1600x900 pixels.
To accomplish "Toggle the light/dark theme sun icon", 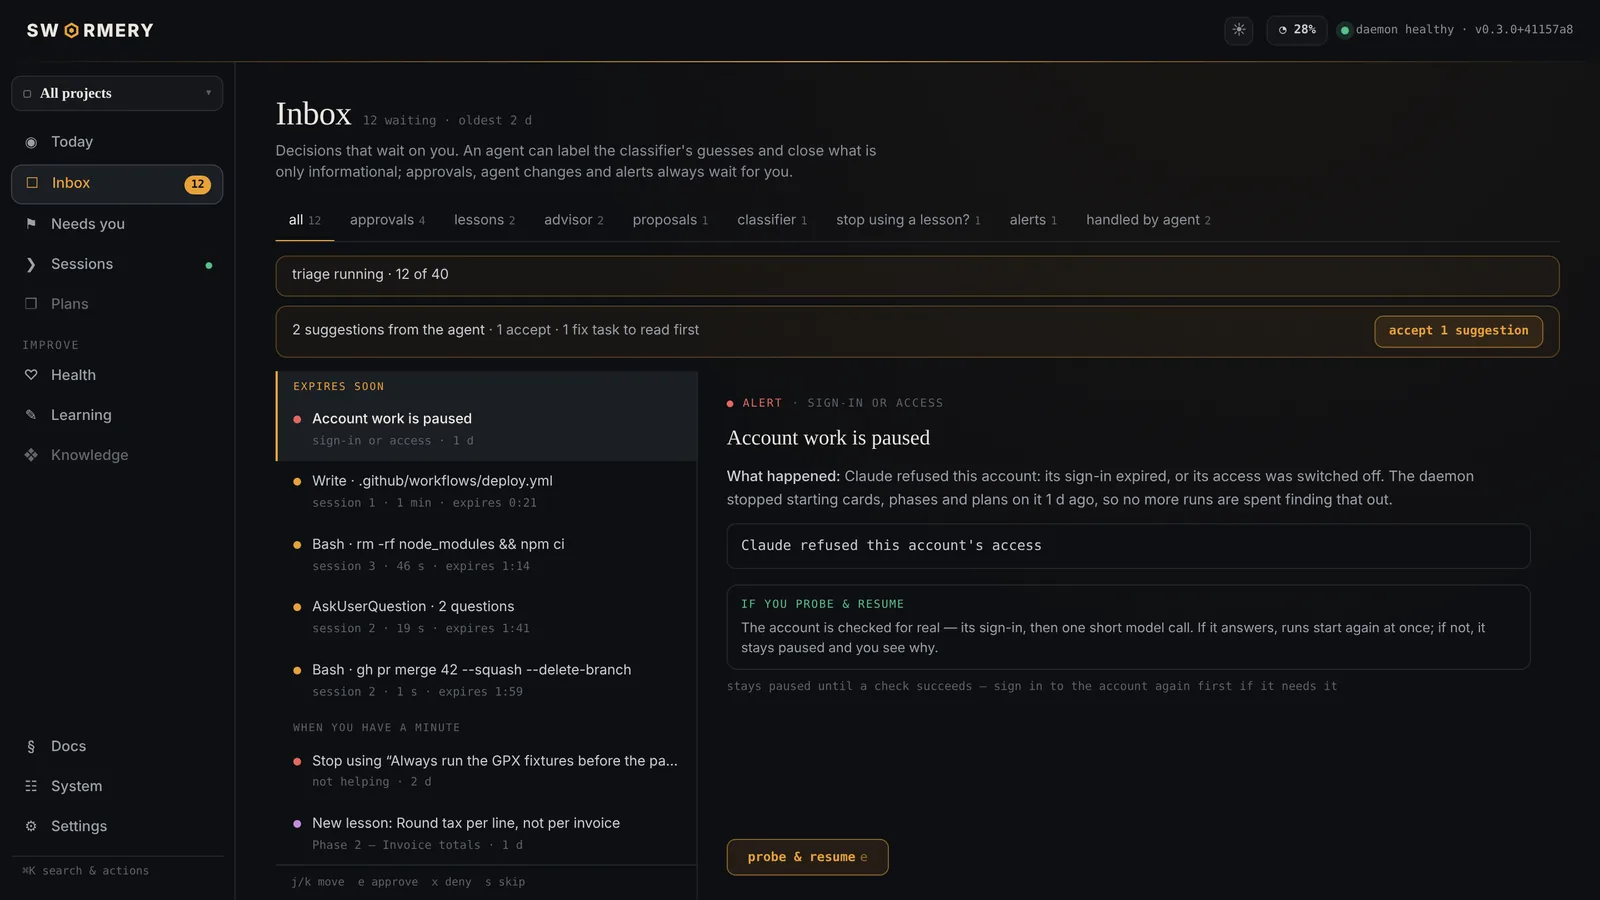I will 1239,30.
